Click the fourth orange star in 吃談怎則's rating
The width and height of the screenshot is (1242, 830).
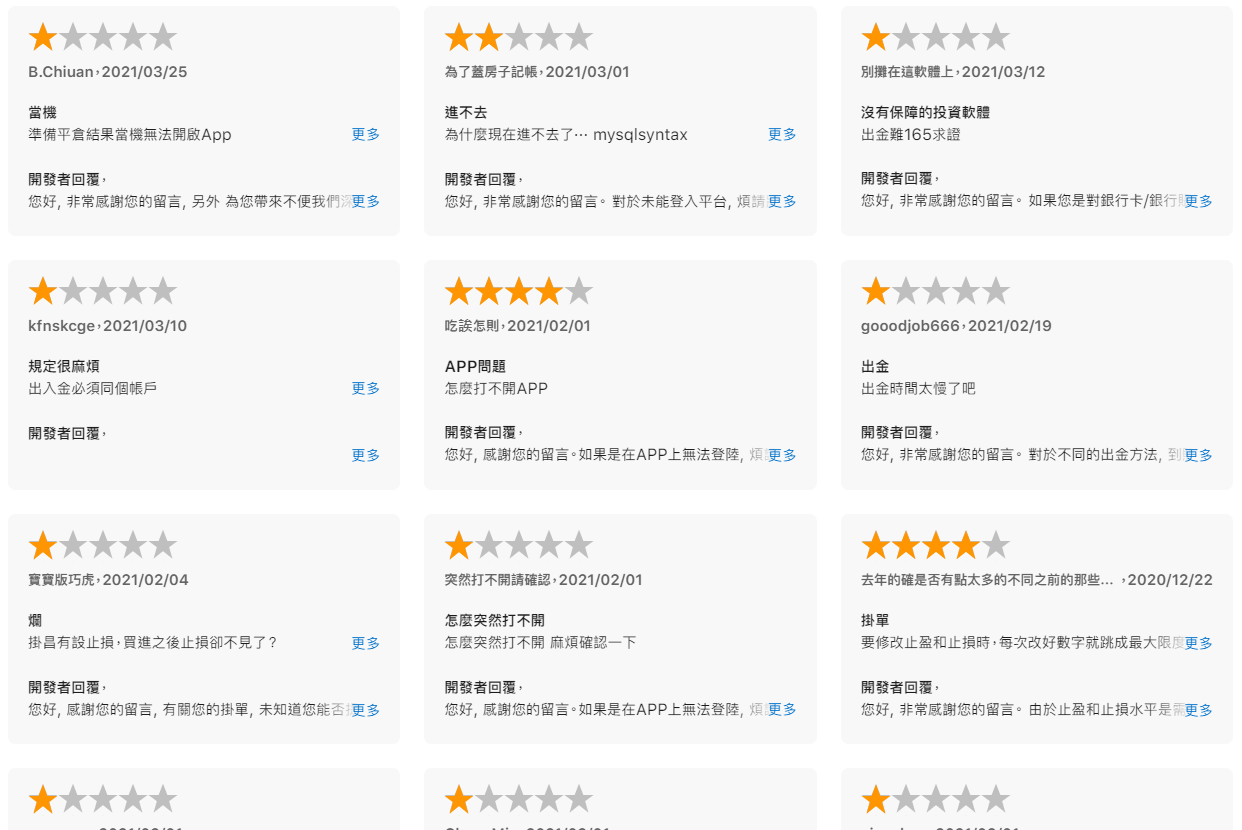pos(549,290)
